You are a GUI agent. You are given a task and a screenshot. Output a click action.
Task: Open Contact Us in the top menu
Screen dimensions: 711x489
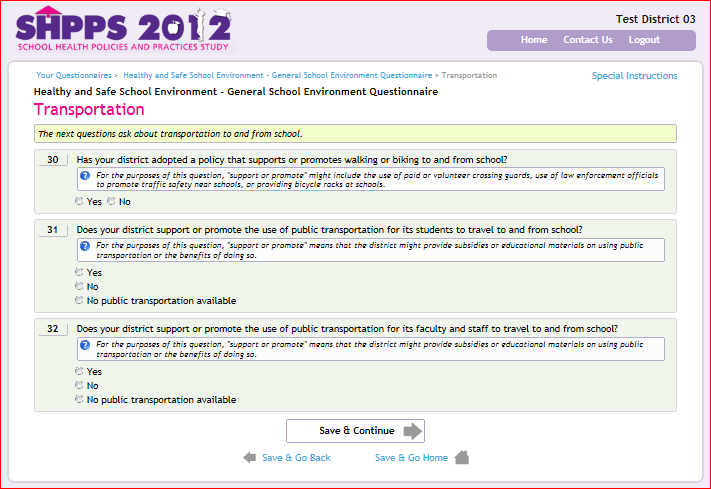588,40
